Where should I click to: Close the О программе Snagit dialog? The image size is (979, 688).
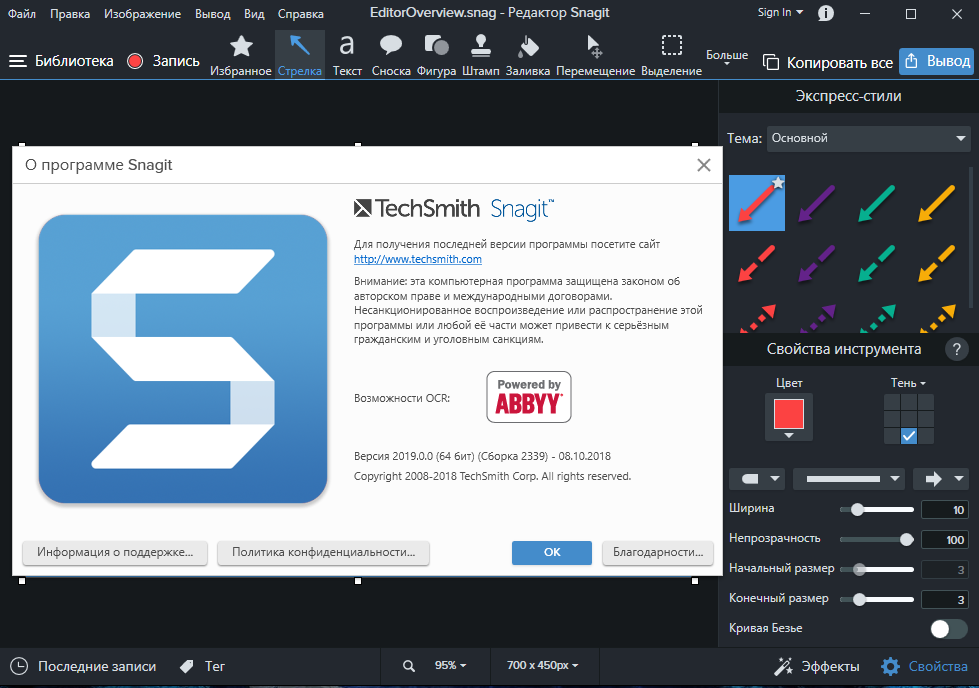[704, 165]
